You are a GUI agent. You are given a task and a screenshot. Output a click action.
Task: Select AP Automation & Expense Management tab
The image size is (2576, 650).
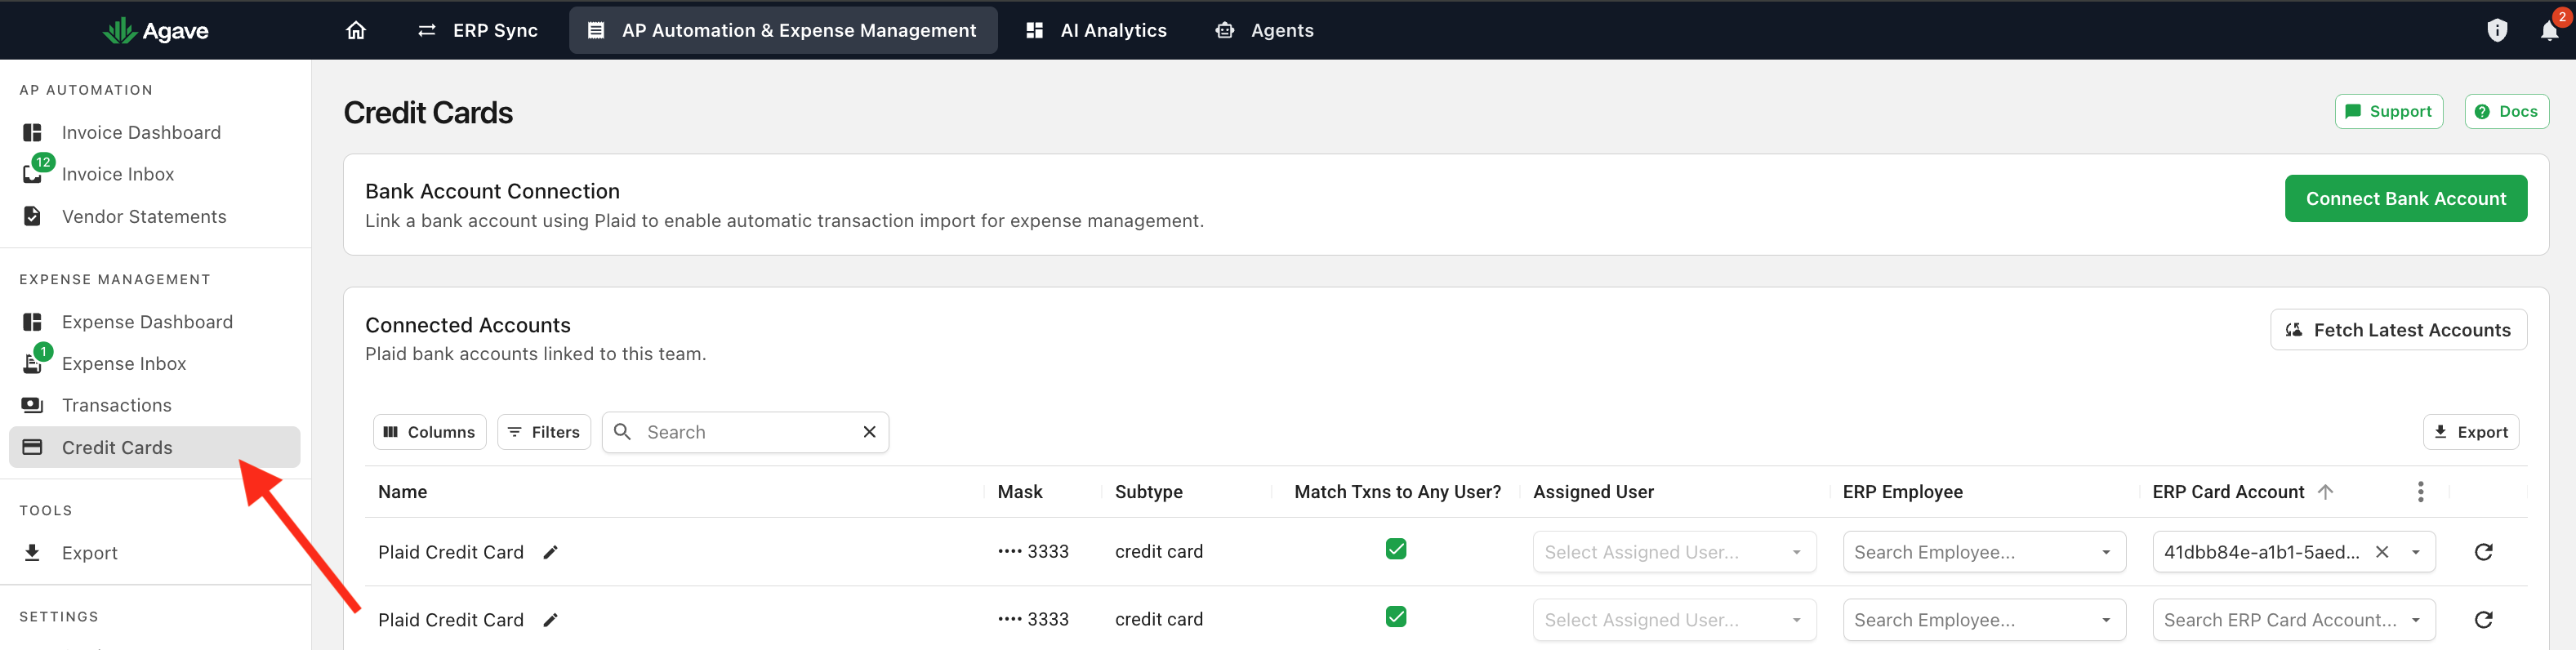783,30
